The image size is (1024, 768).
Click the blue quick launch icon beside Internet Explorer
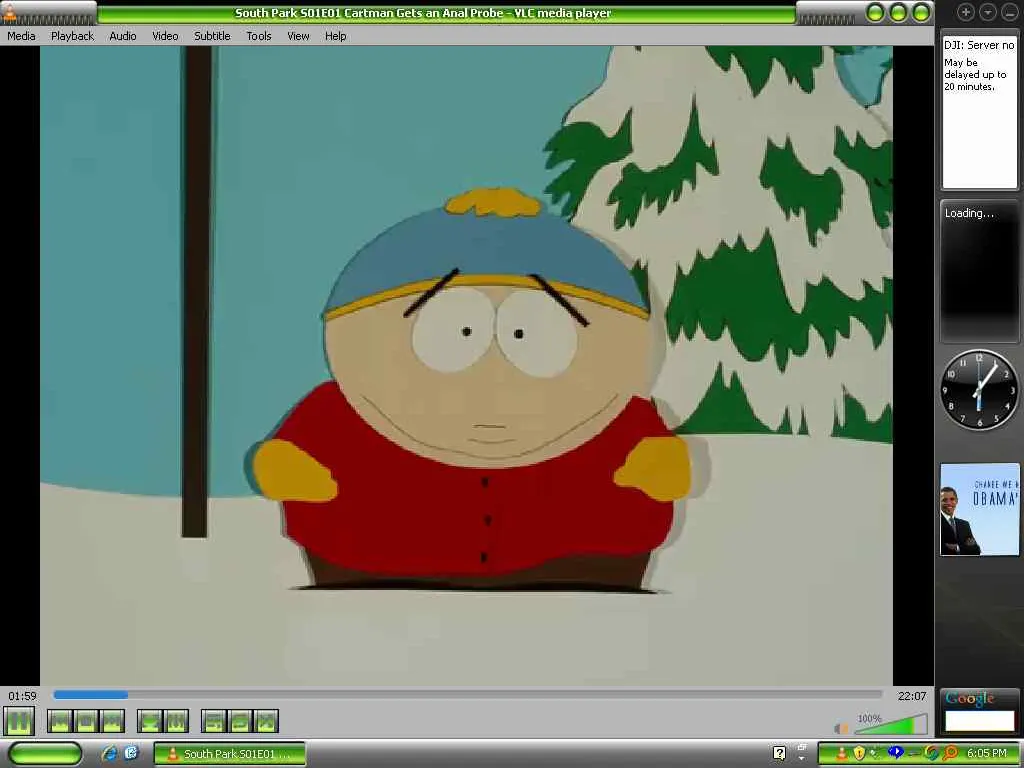pyautogui.click(x=131, y=753)
